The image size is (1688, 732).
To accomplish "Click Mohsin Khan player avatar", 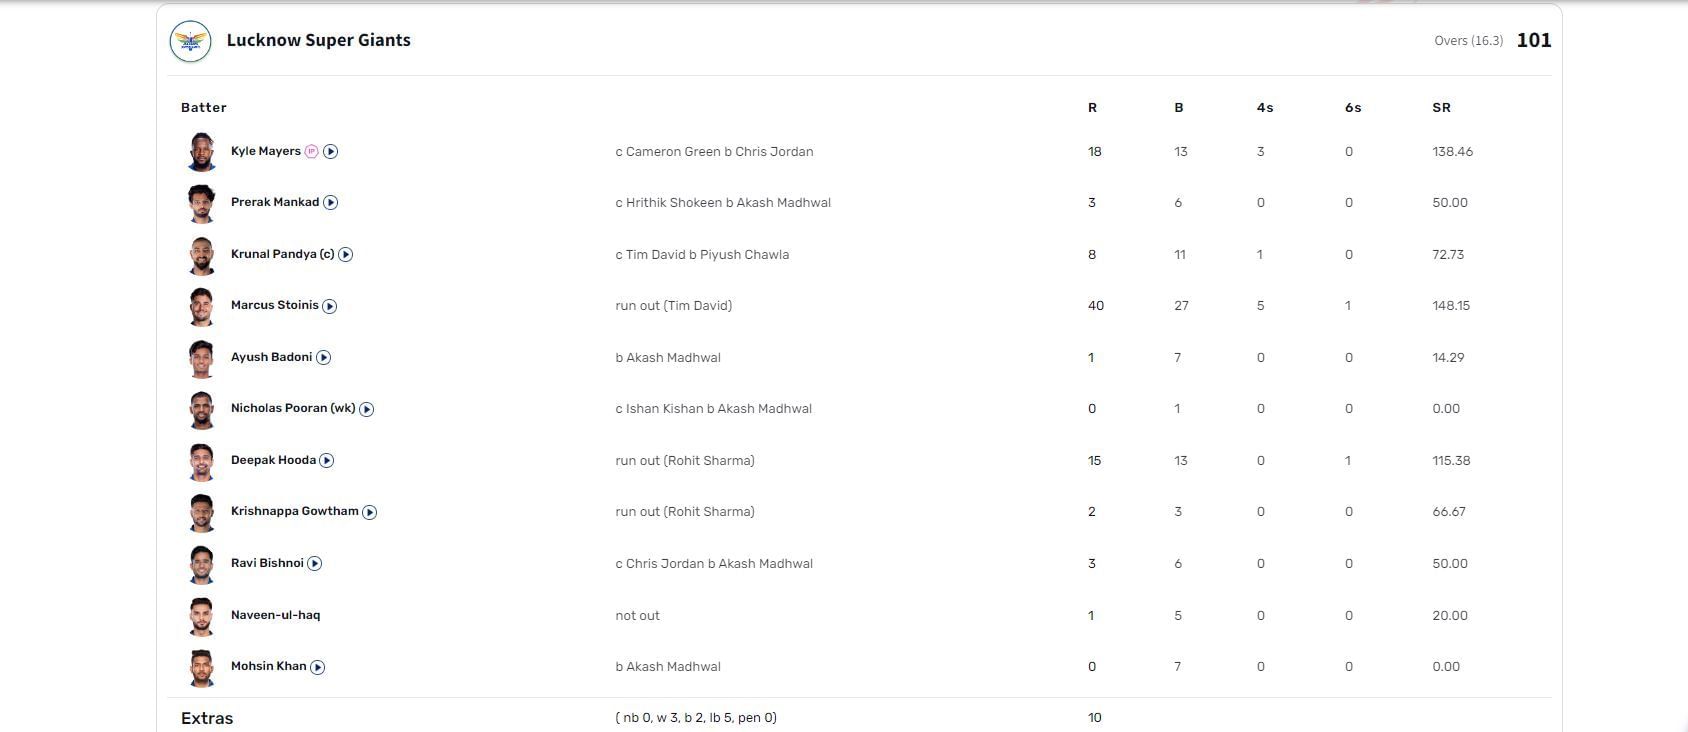I will tap(201, 667).
